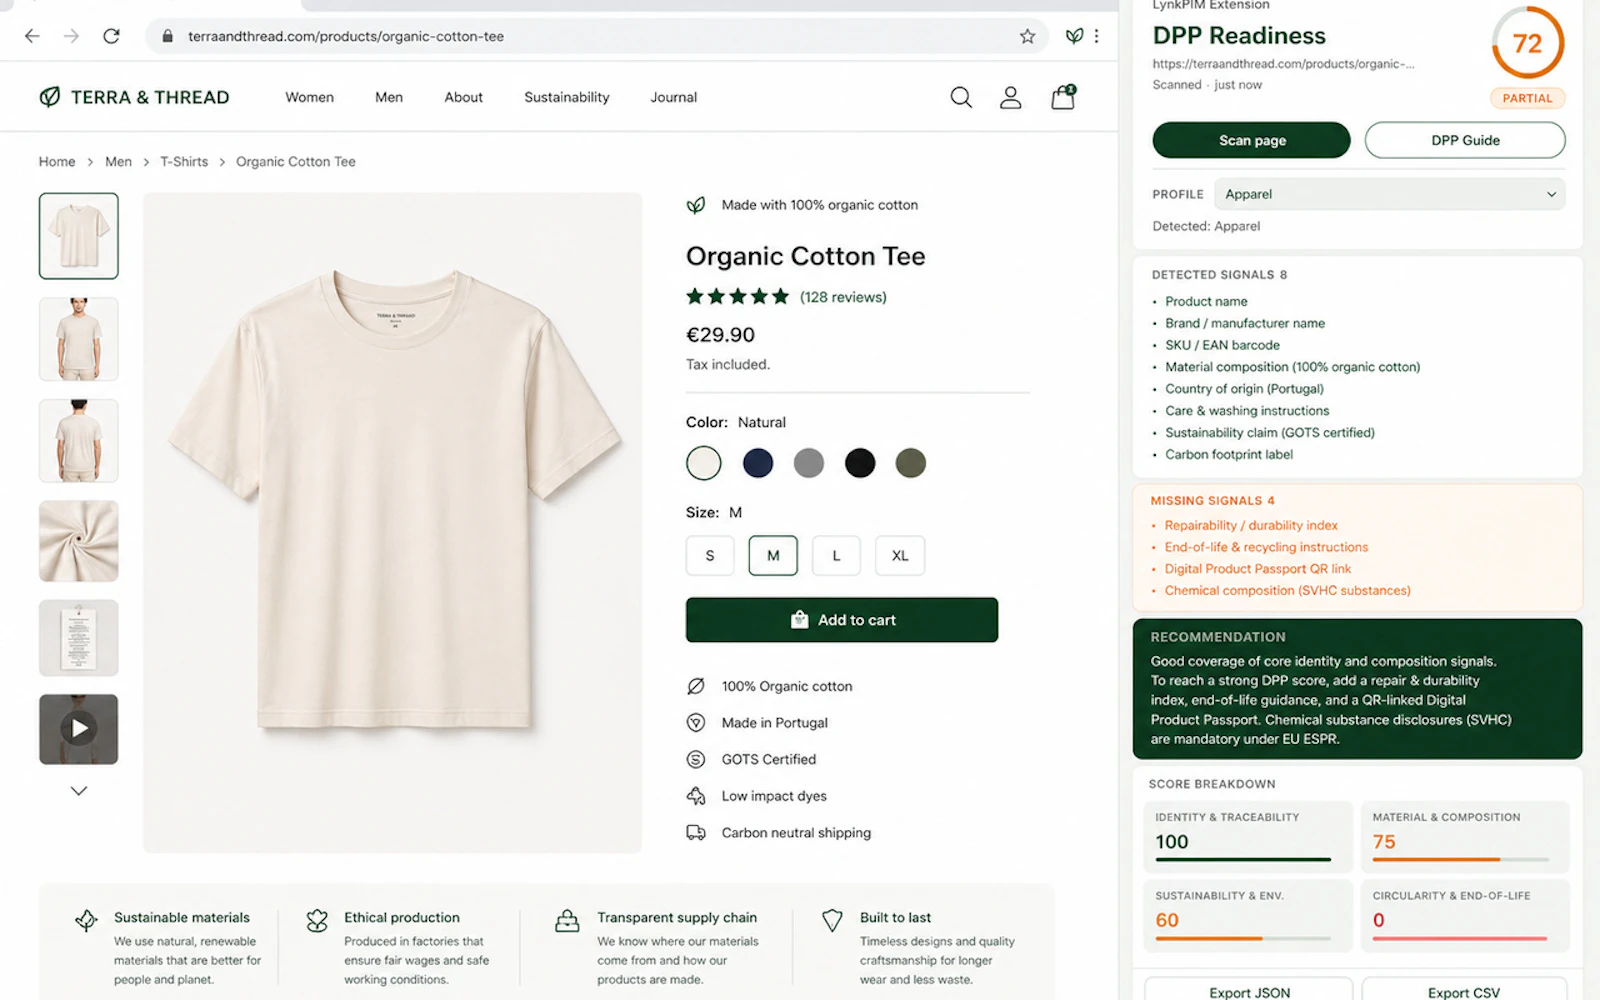Open the Apparel profile dropdown
The image size is (1600, 1000).
pos(1390,194)
